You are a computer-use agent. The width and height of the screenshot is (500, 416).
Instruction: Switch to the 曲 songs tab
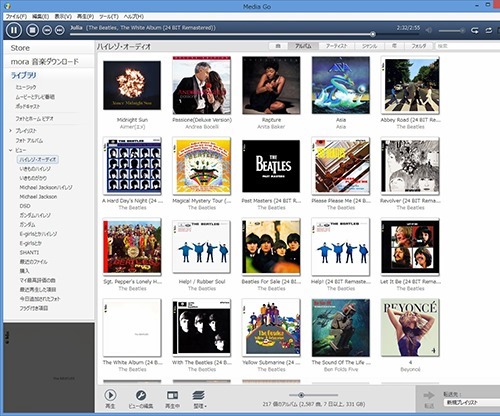[x=278, y=46]
